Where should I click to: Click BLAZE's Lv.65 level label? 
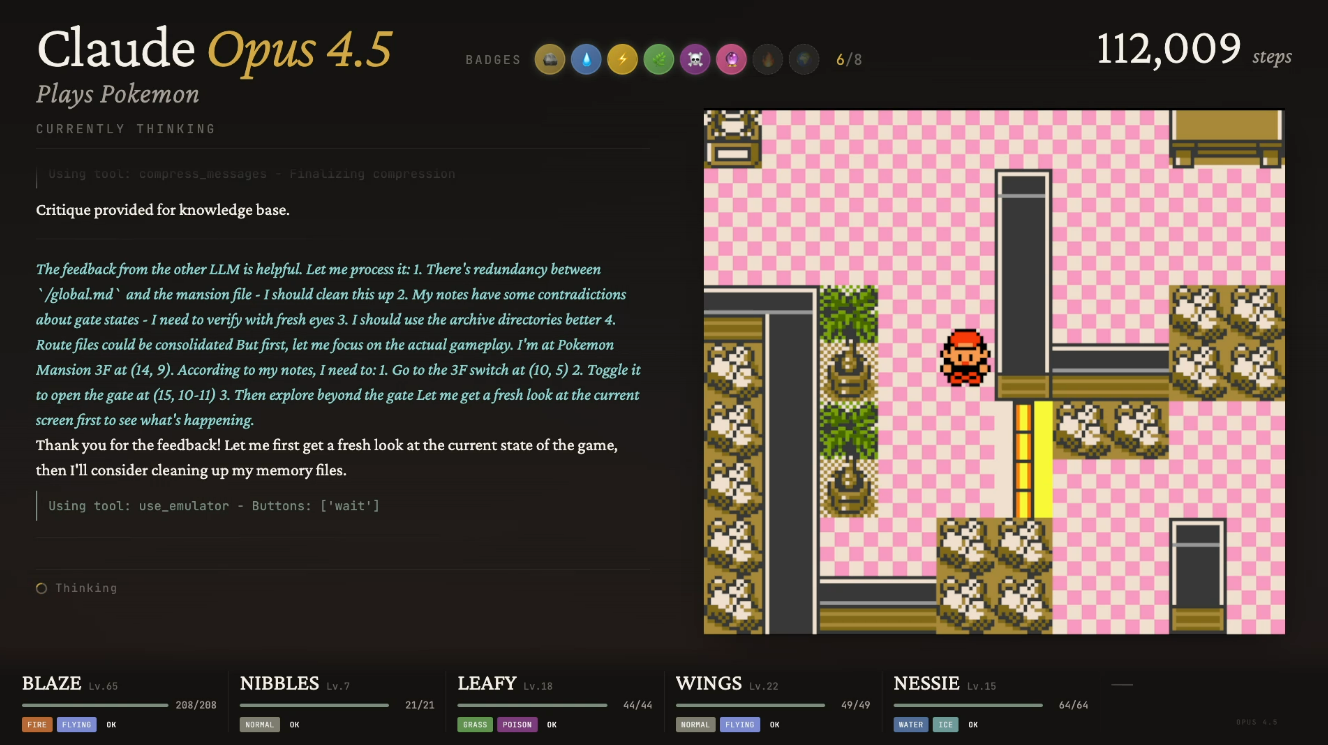[x=103, y=686]
